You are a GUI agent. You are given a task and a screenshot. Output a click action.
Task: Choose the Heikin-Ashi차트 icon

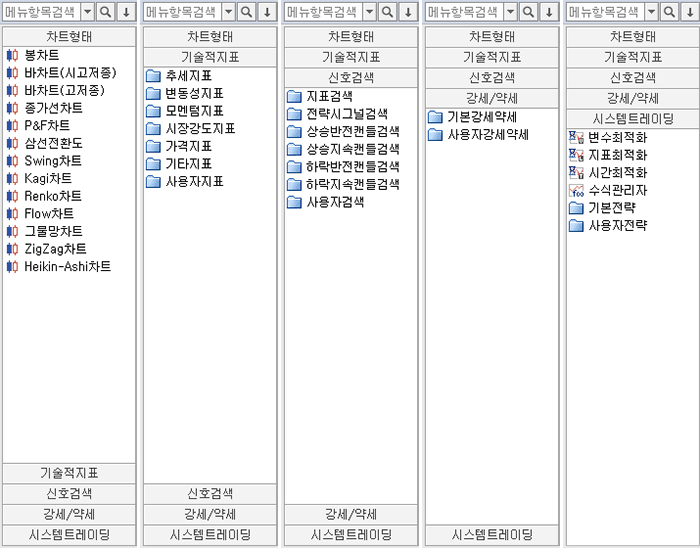click(x=12, y=266)
